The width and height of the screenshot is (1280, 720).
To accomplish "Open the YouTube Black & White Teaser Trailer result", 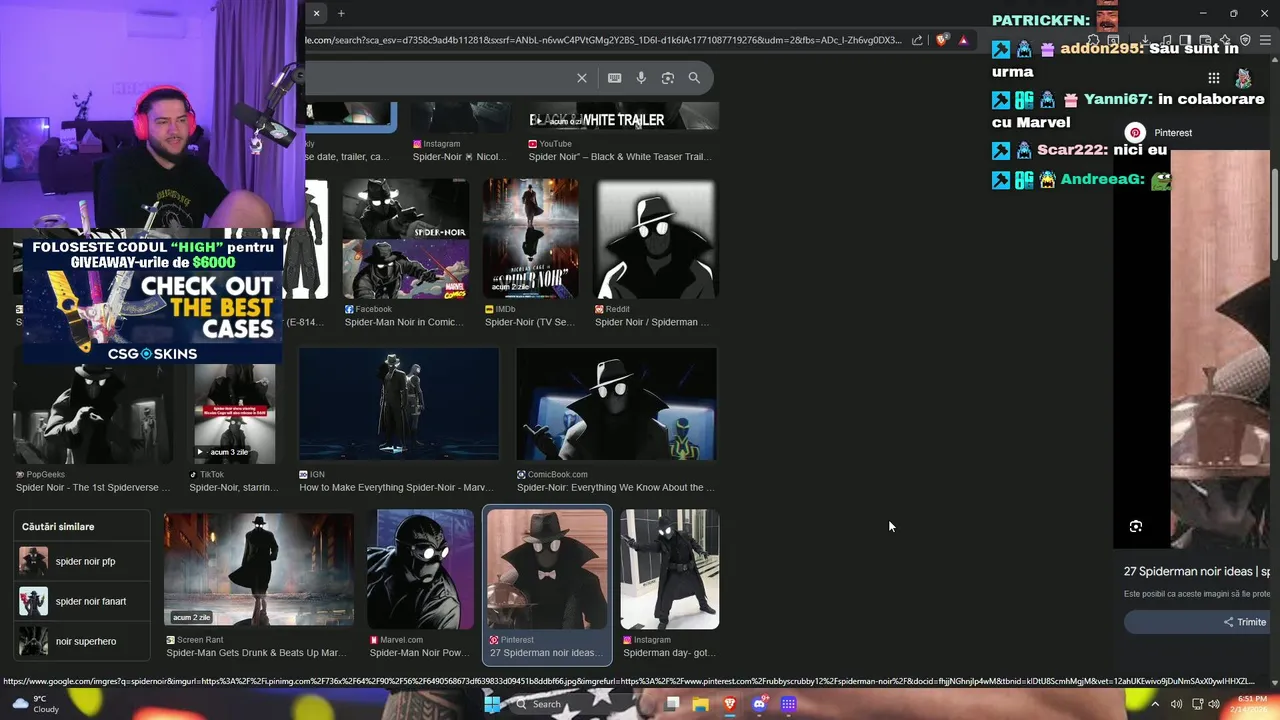I will [623, 116].
